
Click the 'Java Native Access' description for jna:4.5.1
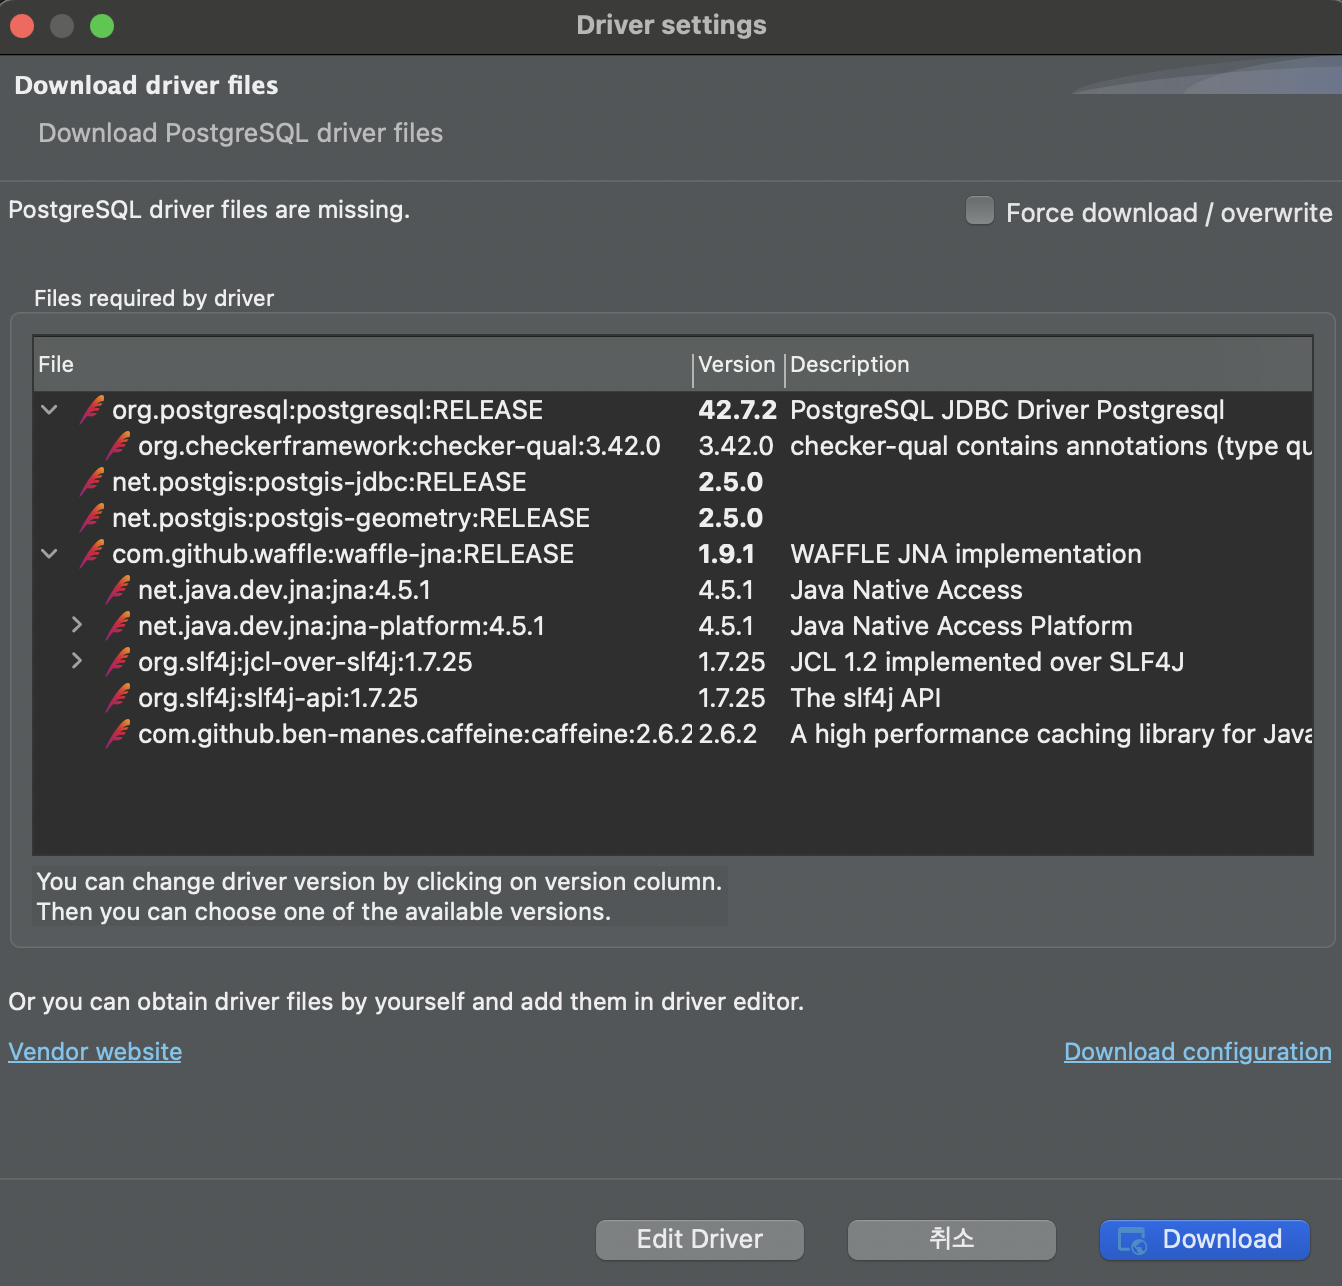click(x=906, y=590)
